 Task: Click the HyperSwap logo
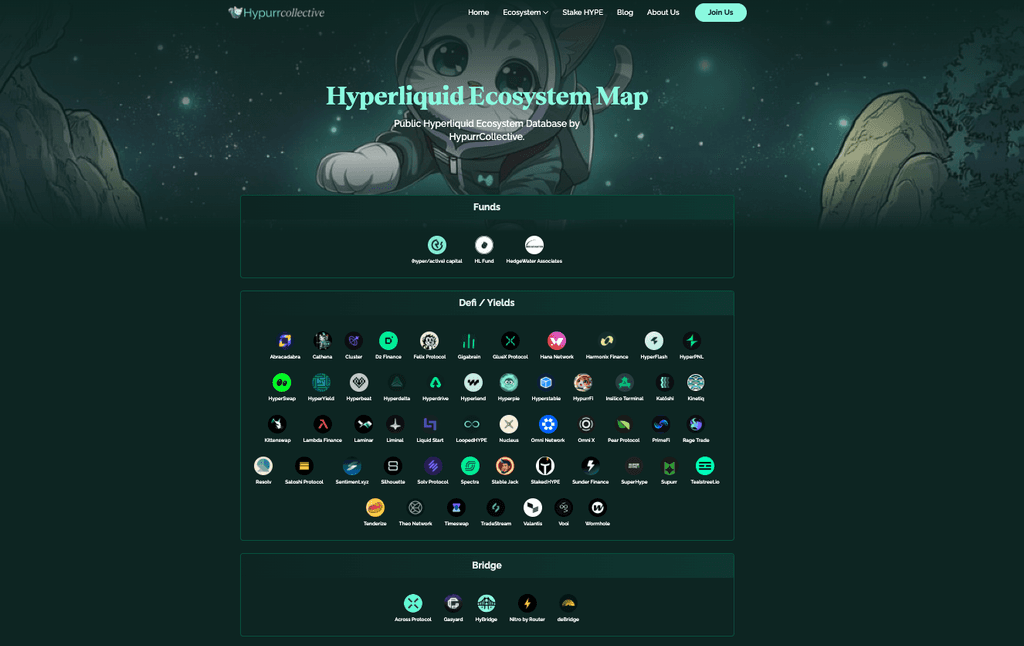[x=281, y=381]
